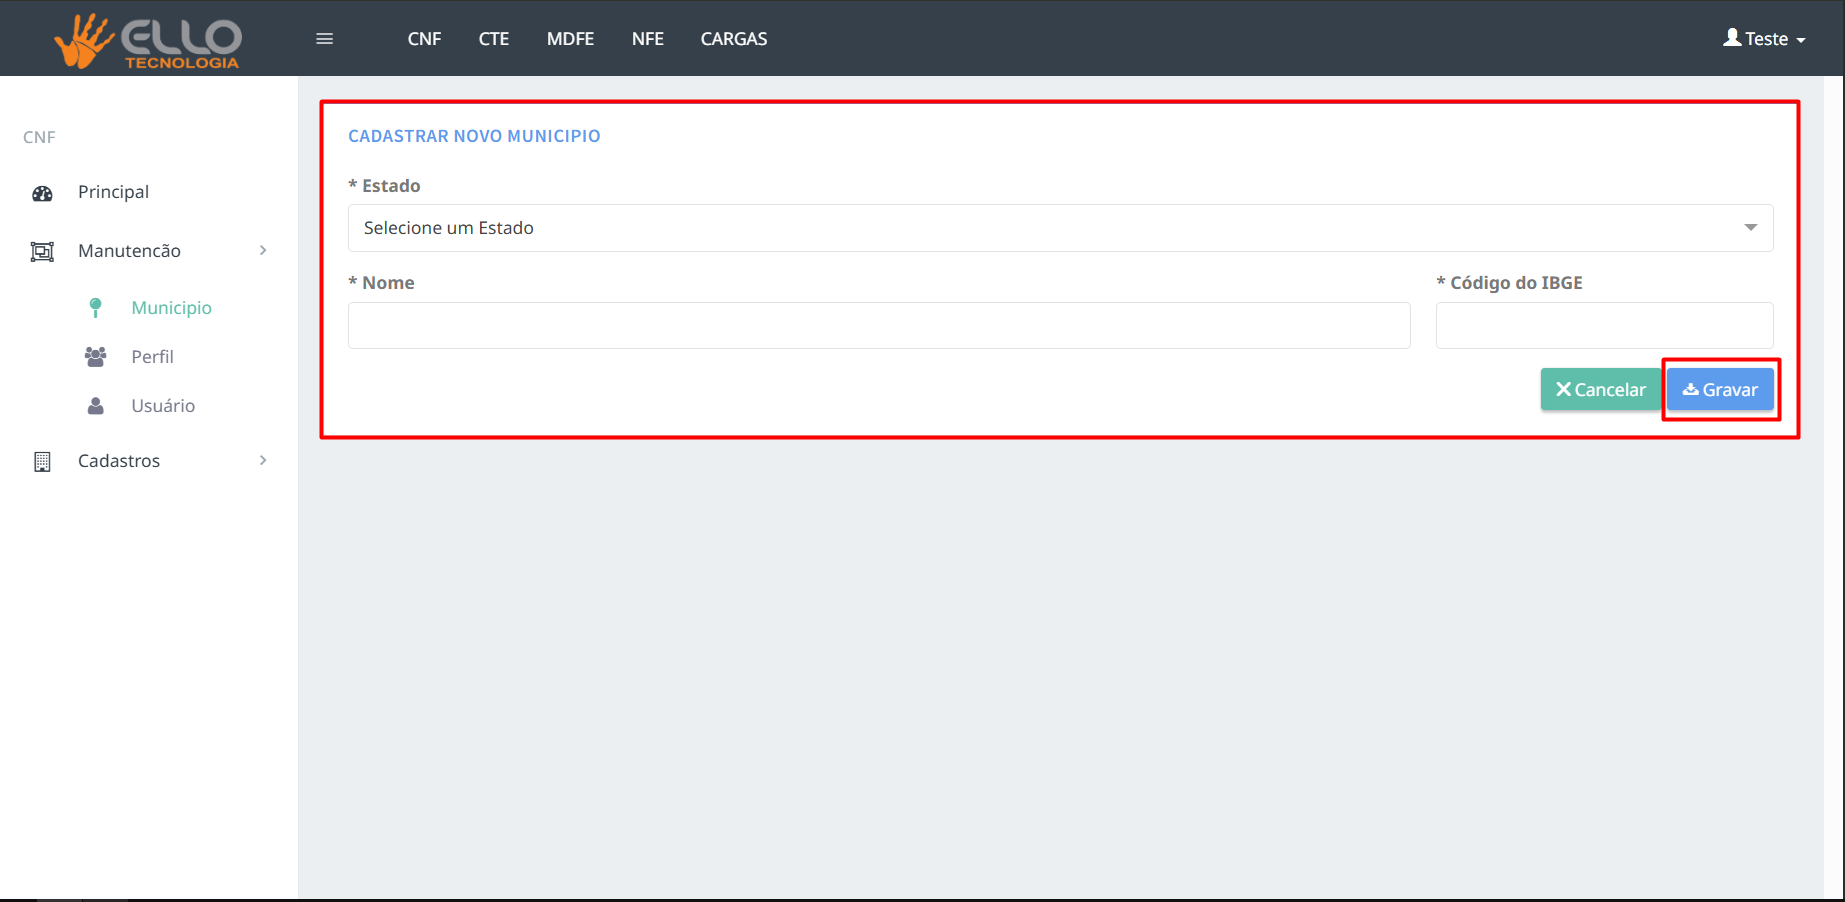Click the Cancelar button

(1600, 390)
